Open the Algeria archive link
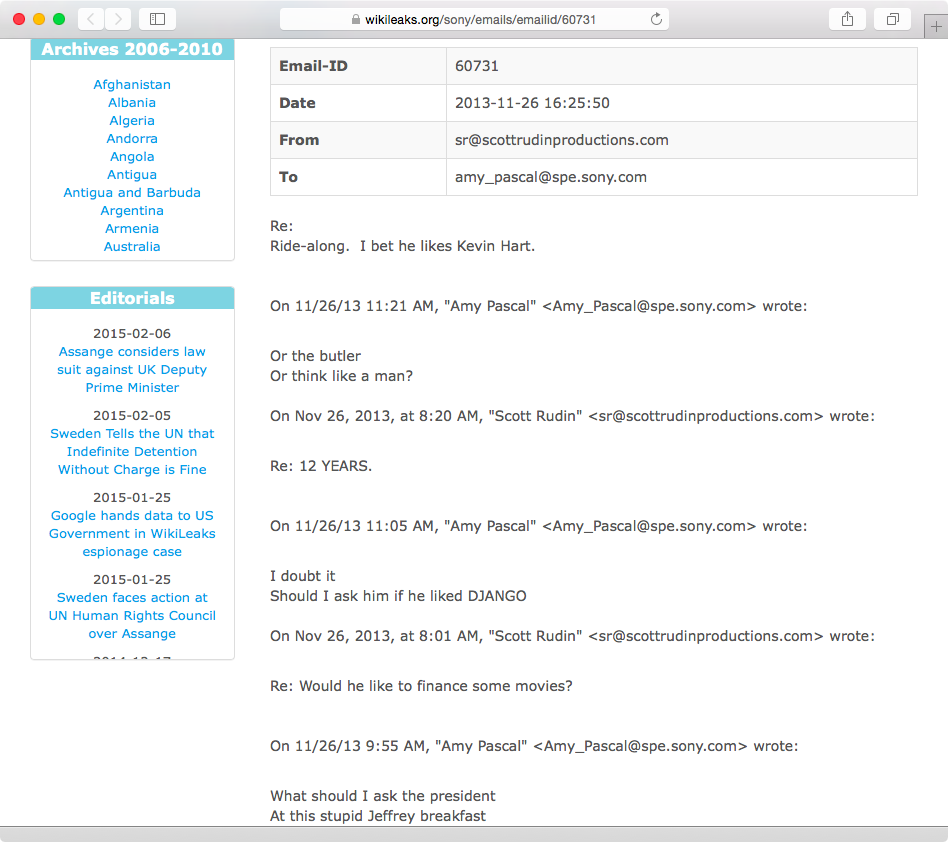 [x=132, y=121]
